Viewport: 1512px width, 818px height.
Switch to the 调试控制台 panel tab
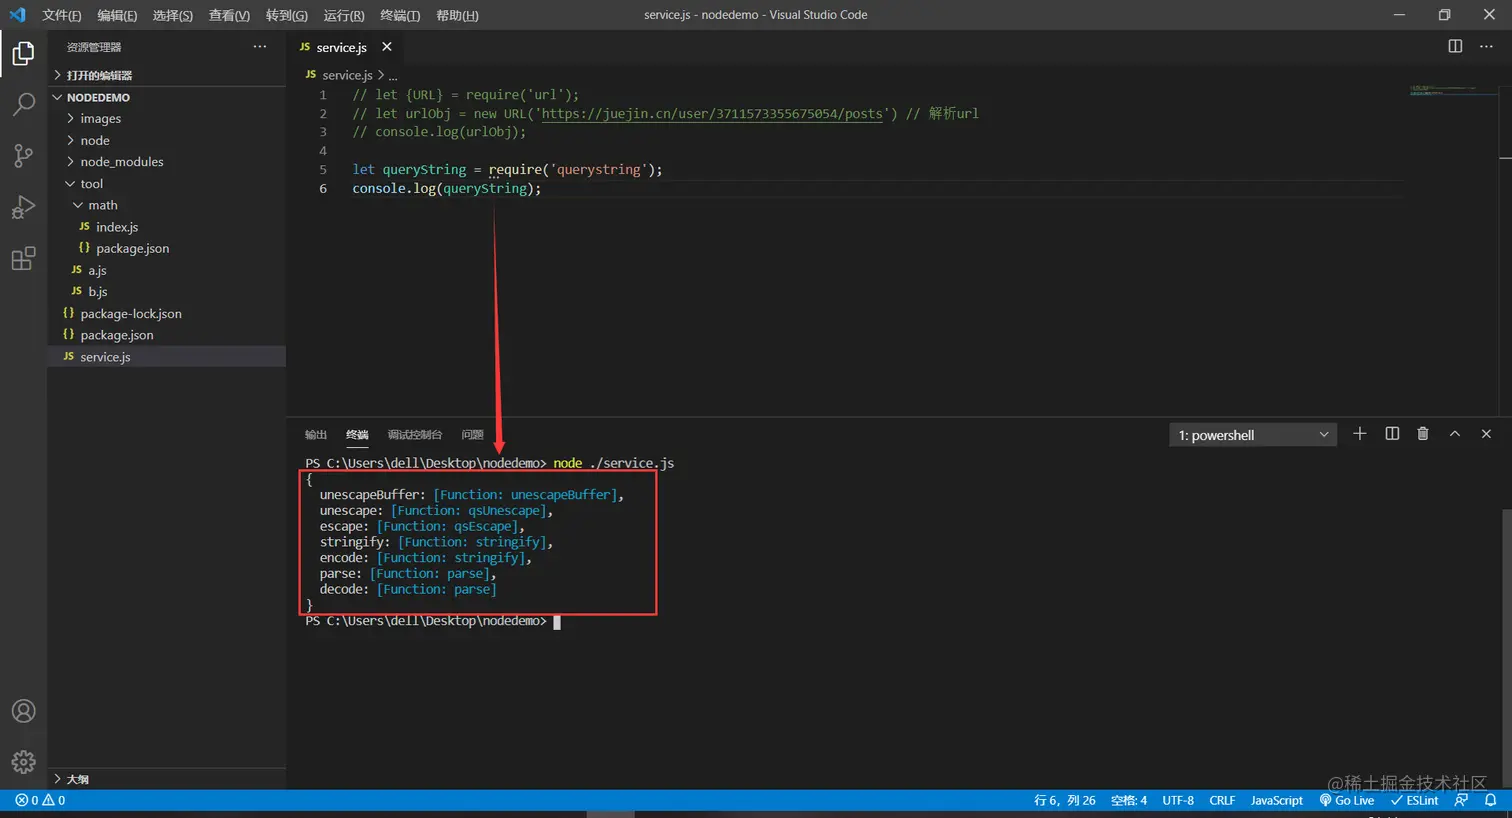[415, 435]
